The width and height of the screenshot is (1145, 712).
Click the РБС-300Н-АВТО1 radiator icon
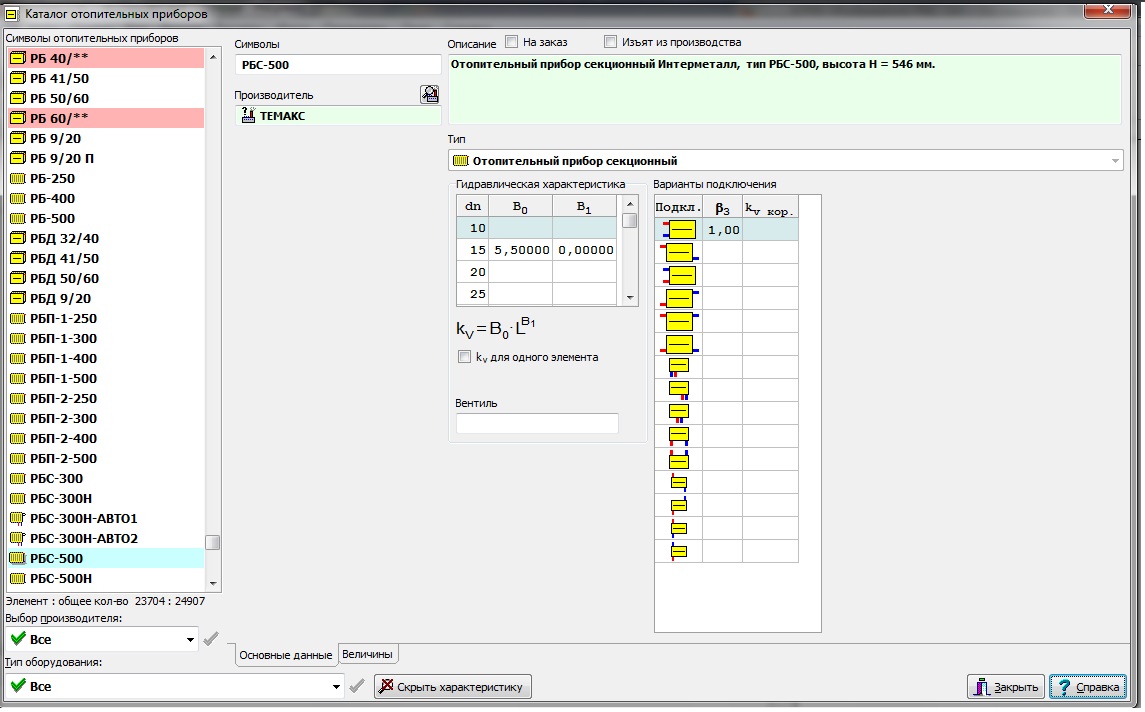click(x=17, y=518)
